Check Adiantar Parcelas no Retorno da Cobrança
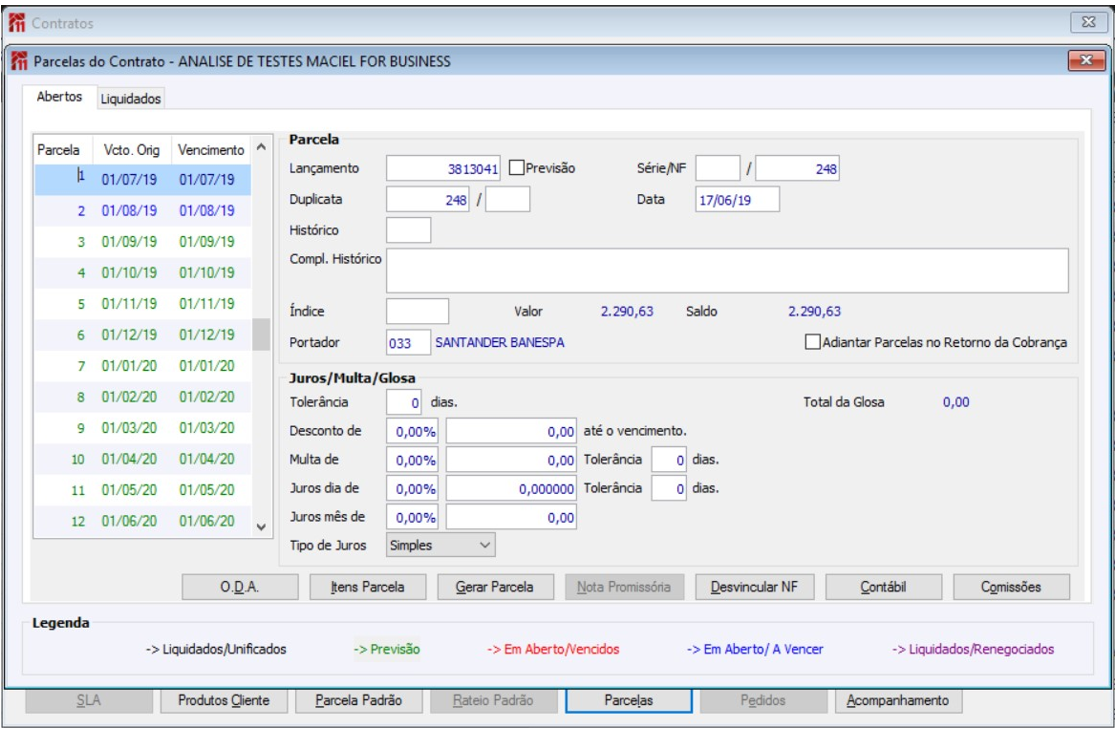 (x=812, y=342)
